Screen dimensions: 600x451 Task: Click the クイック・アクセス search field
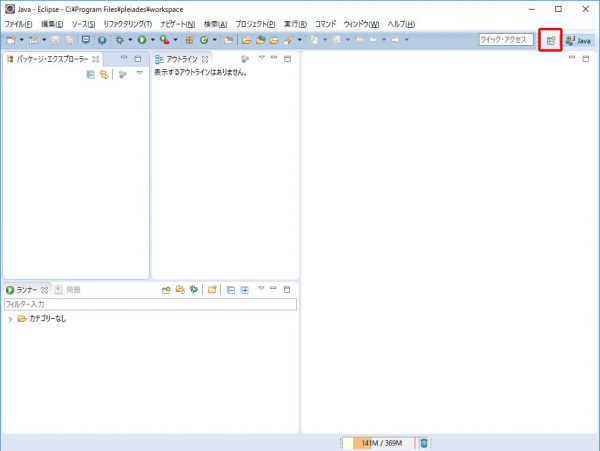pos(504,40)
